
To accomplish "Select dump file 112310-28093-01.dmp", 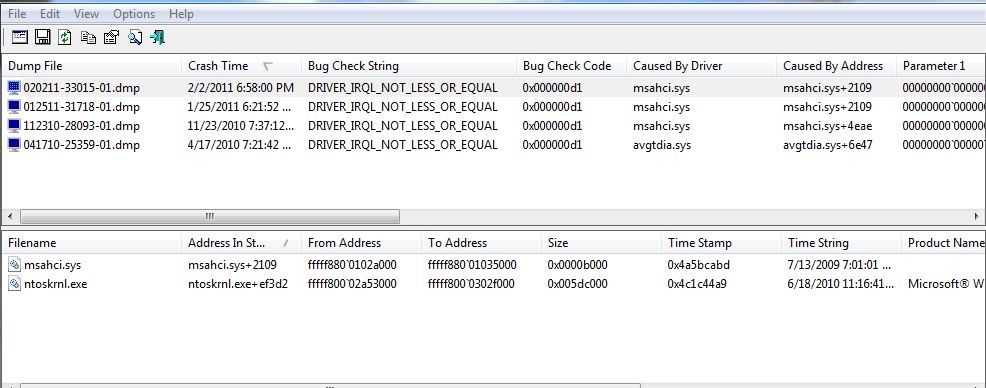I will coord(82,126).
